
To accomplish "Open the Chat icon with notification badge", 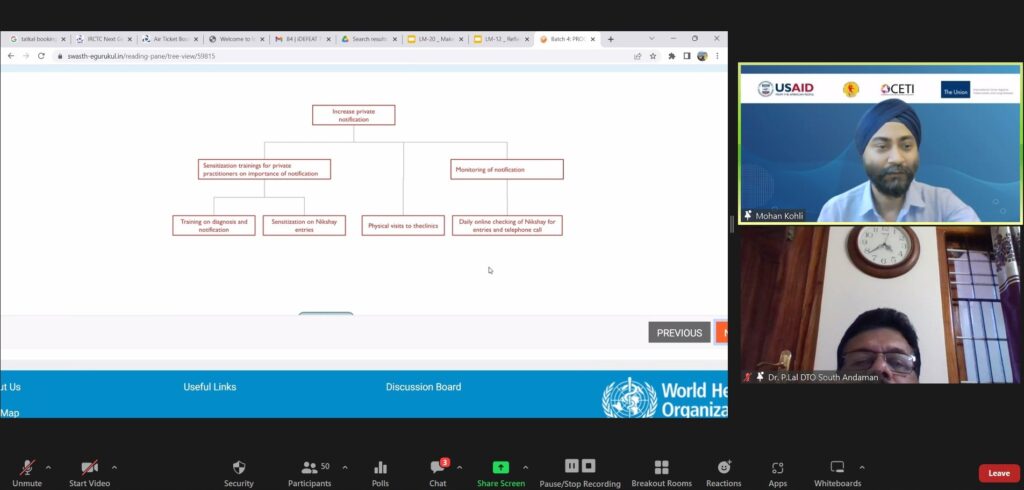I will click(x=437, y=468).
